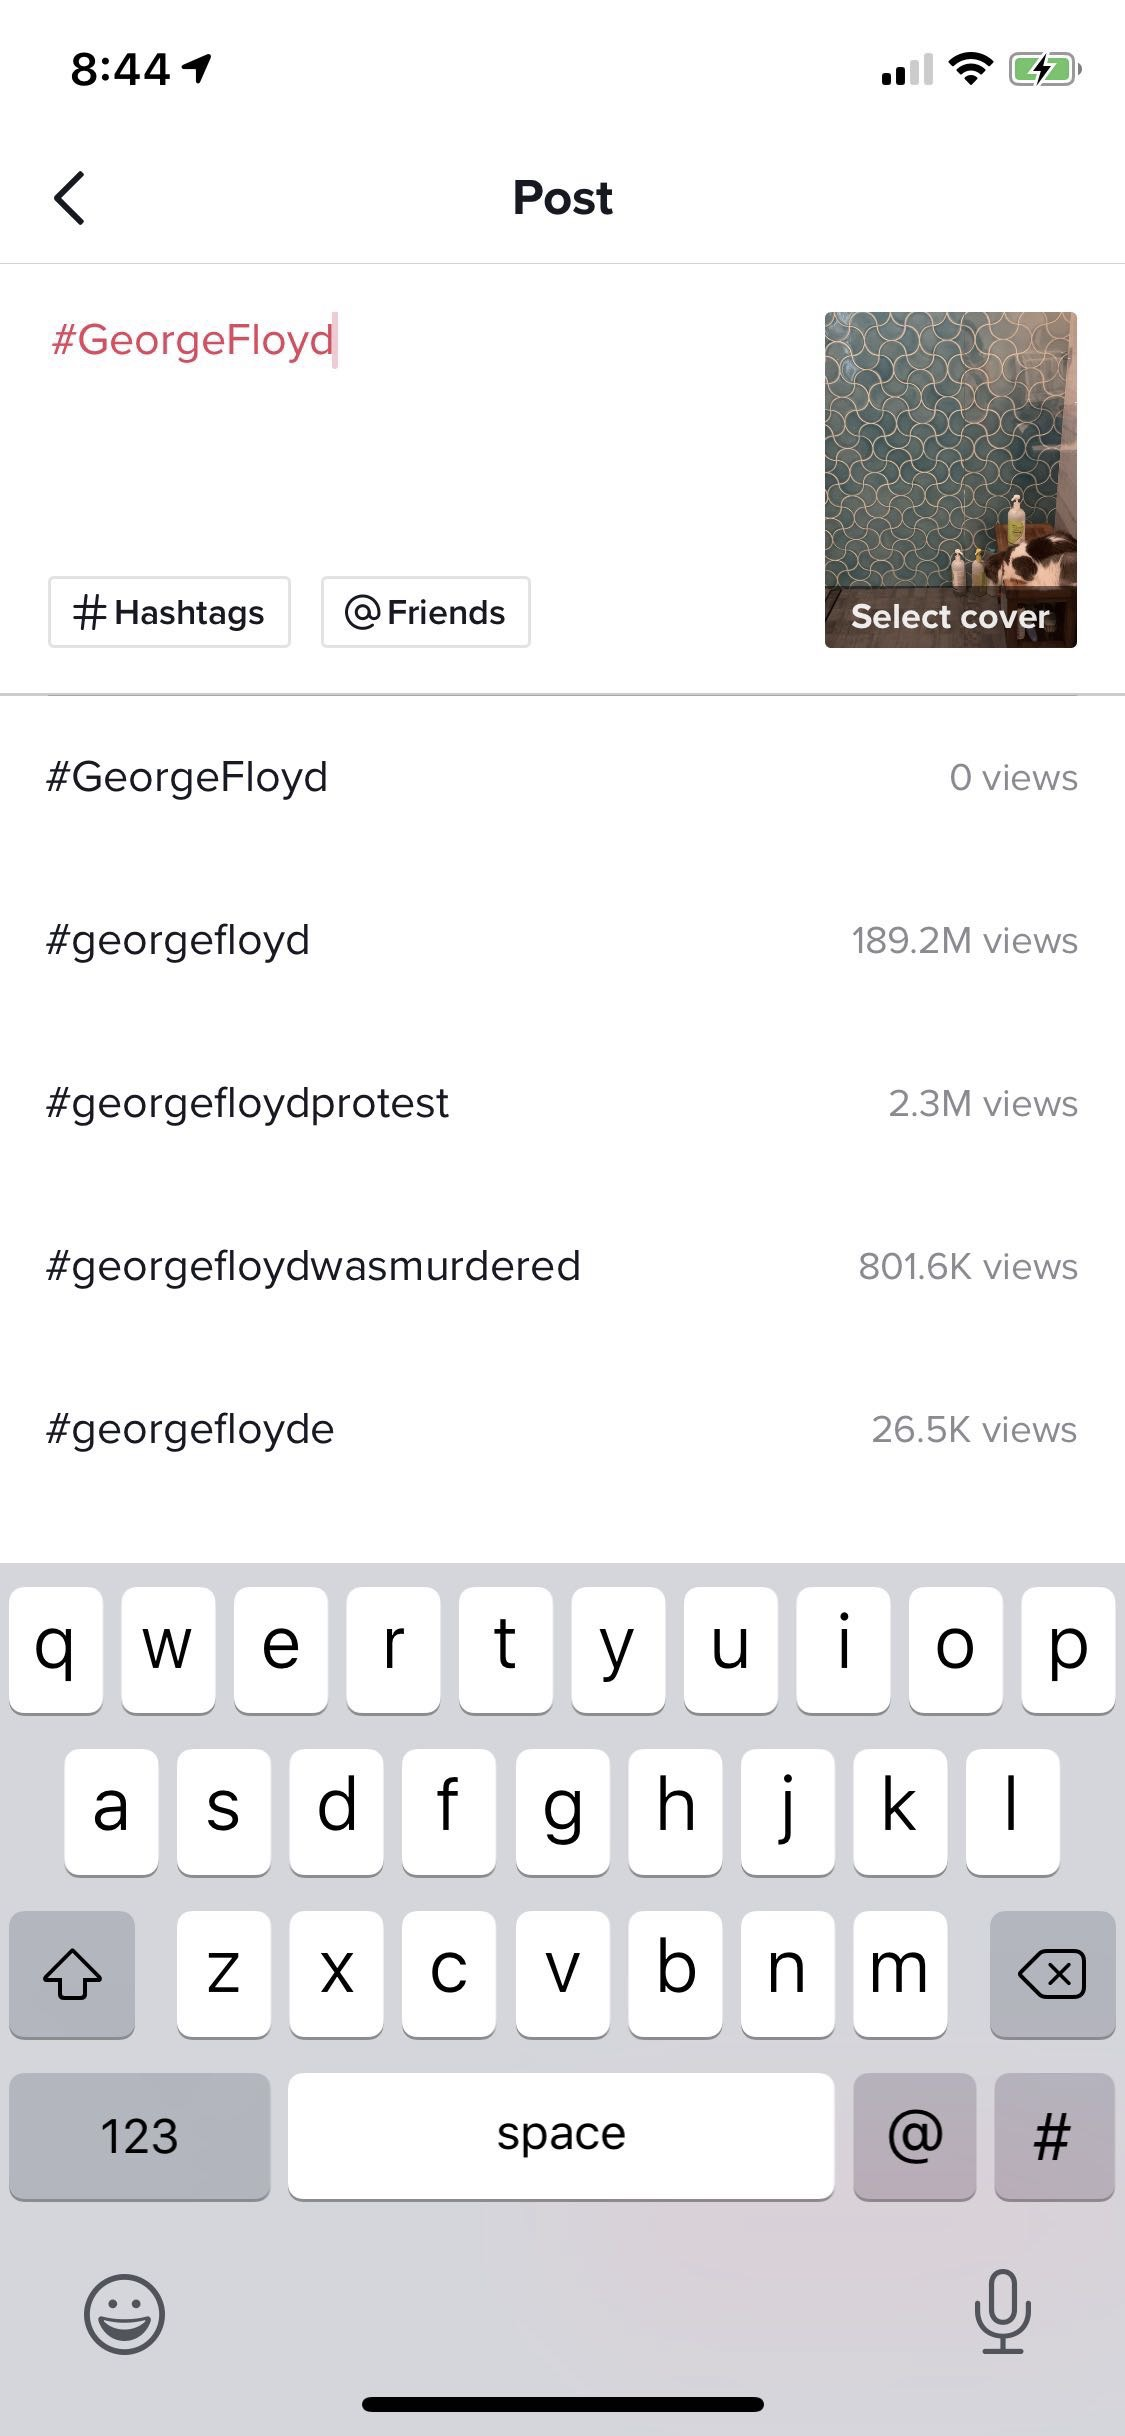Select #GeorgeFloyd suggestion with 0 views
This screenshot has height=2436, width=1125.
tap(560, 778)
